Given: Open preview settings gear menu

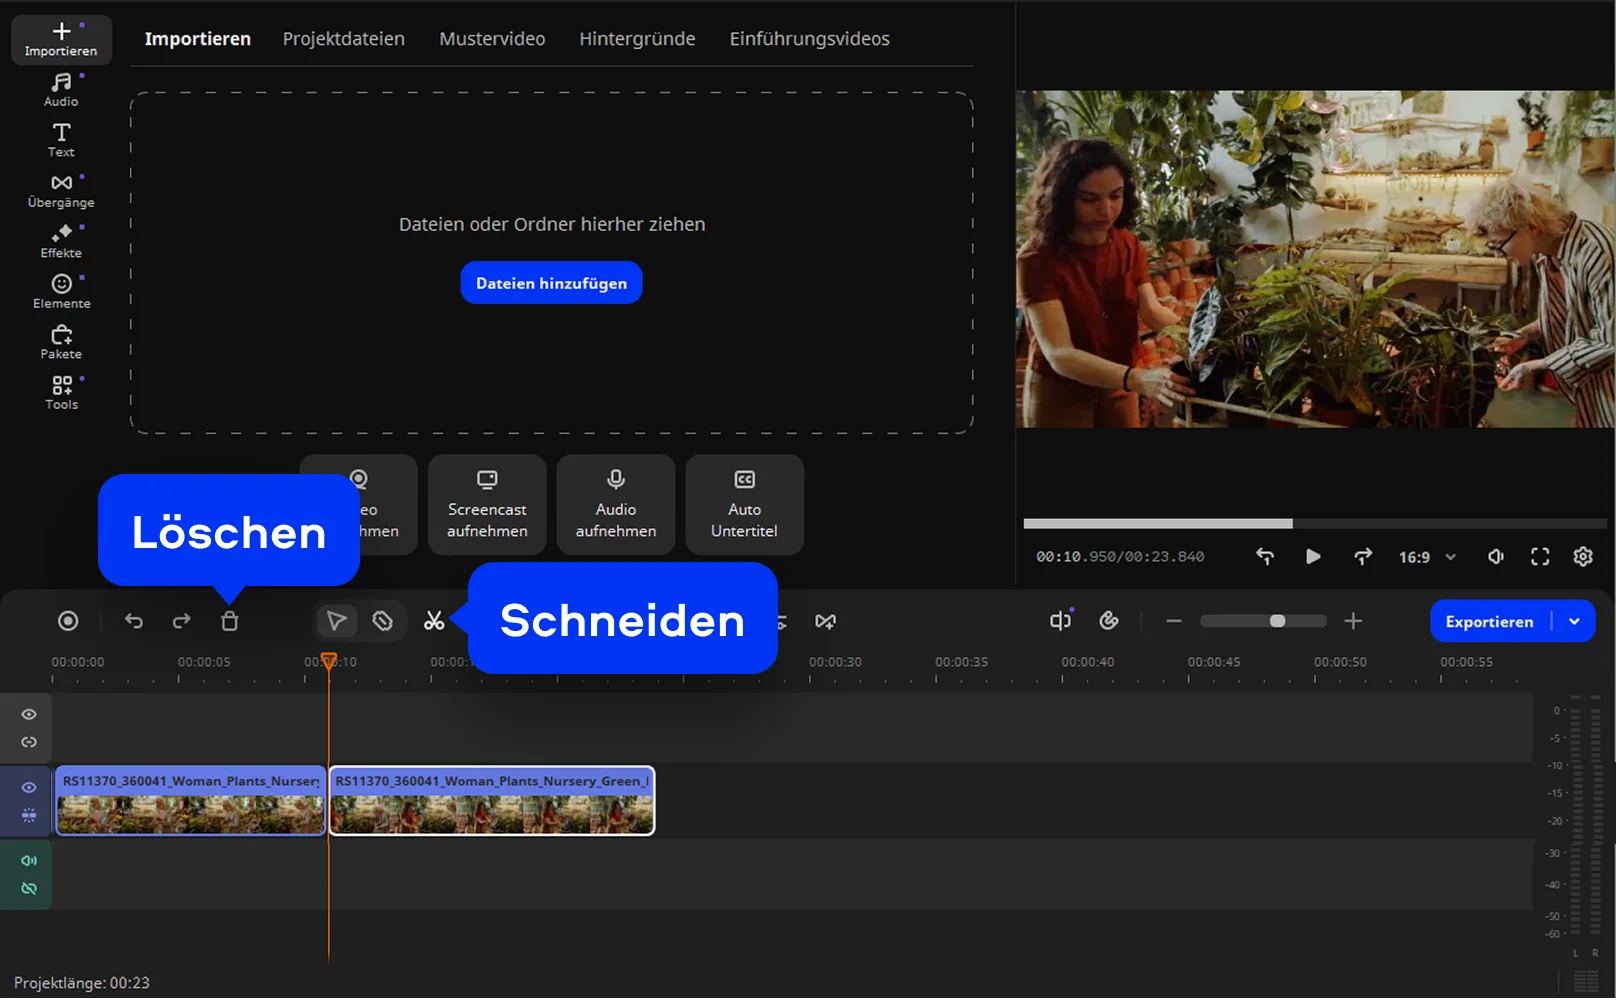Looking at the screenshot, I should click(1583, 557).
